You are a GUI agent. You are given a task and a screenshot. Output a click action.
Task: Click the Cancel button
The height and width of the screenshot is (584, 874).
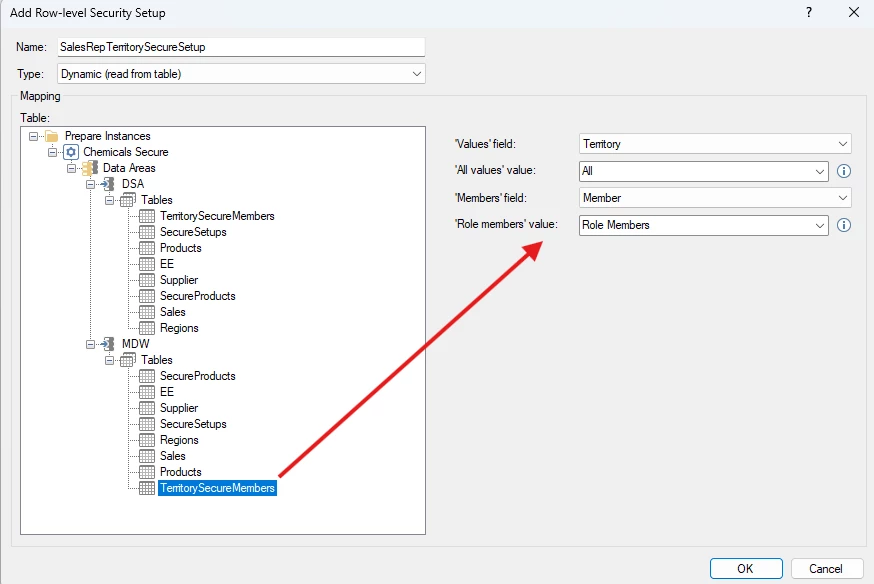[x=826, y=568]
